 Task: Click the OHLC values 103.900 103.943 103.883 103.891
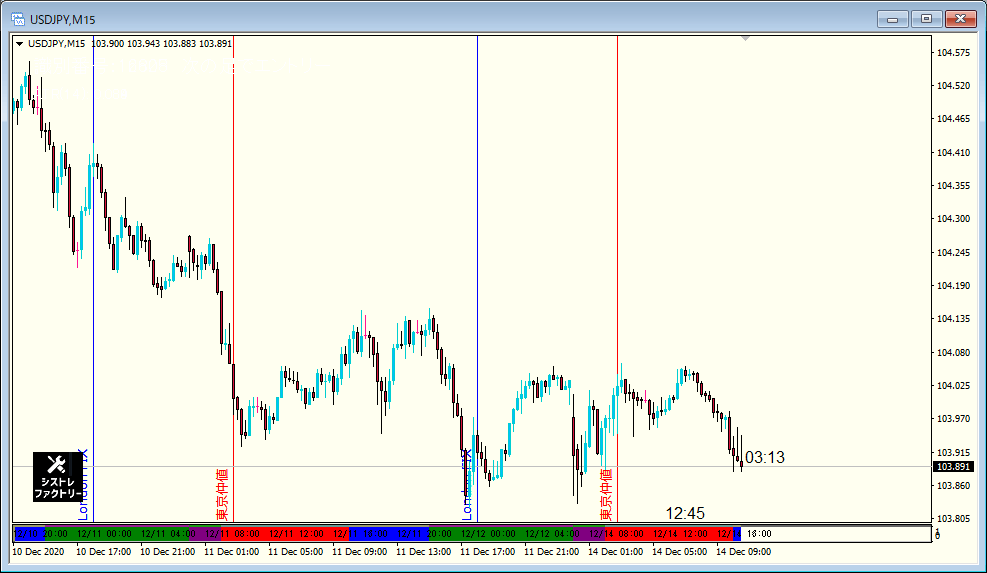click(162, 44)
